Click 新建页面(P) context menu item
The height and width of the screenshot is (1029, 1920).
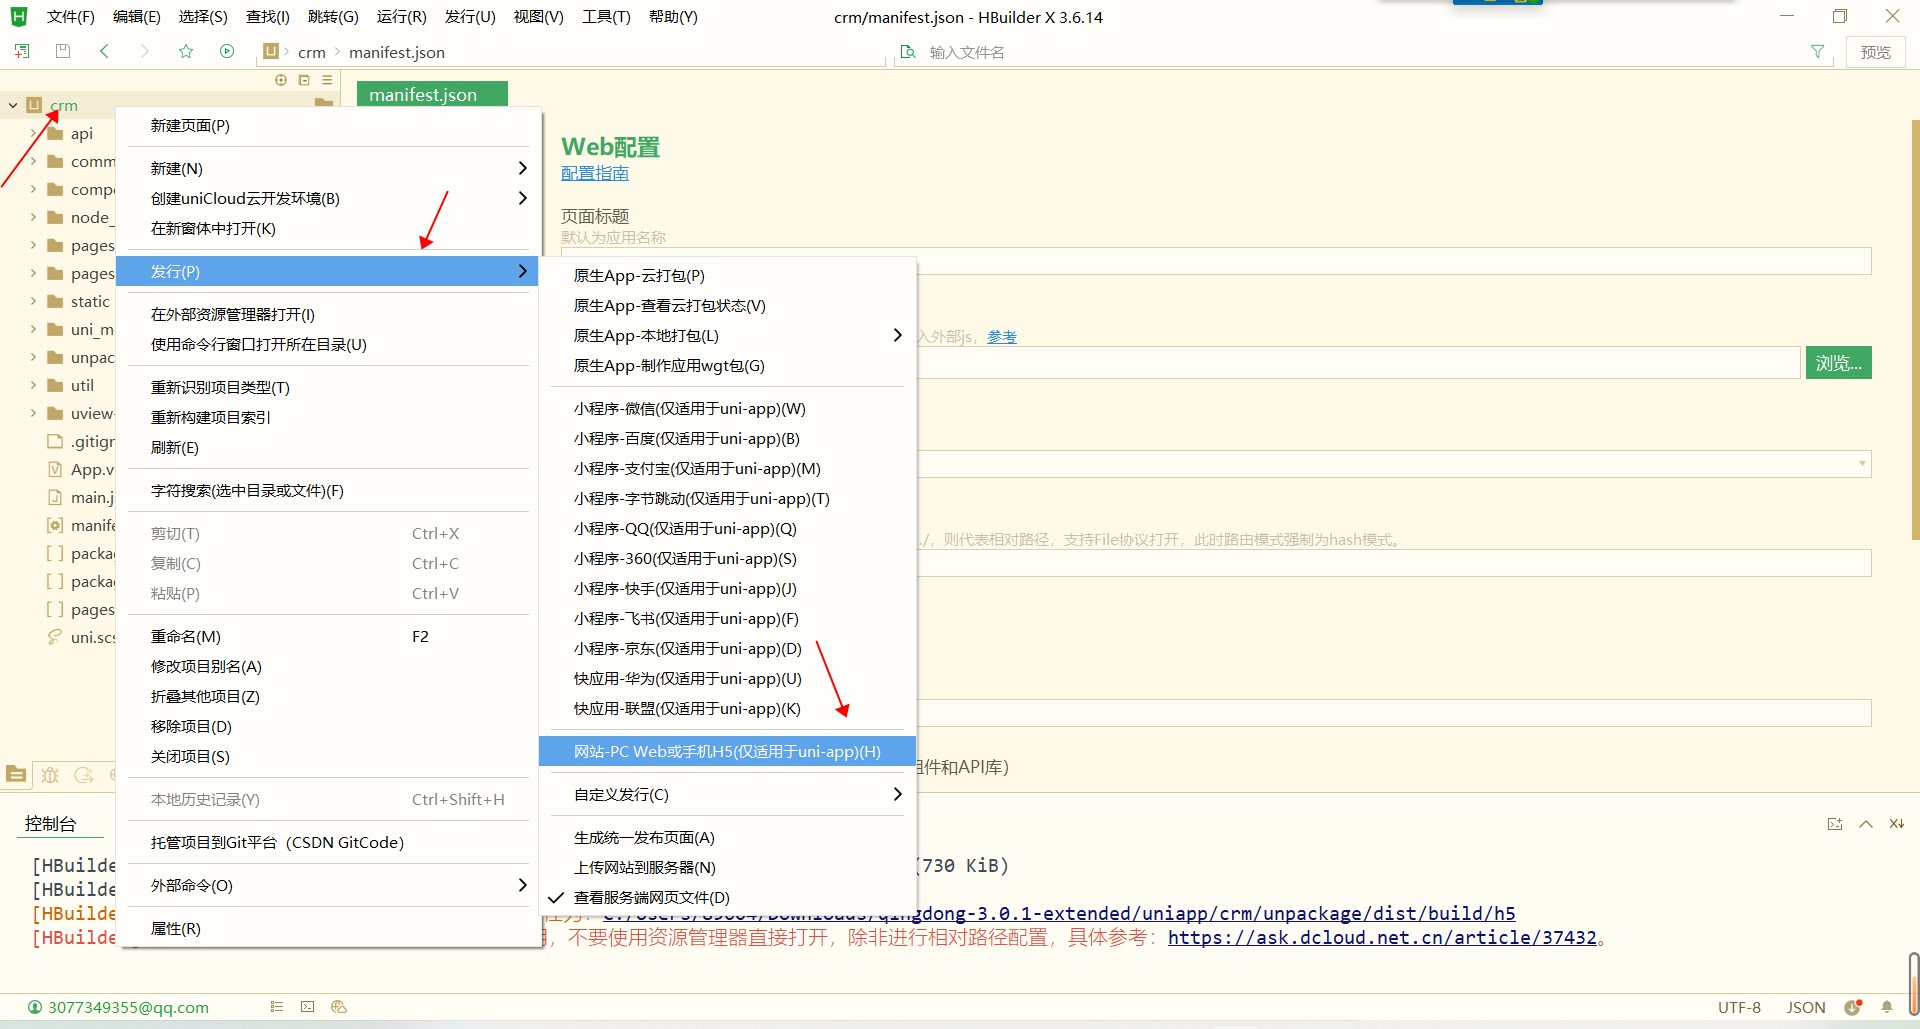click(x=328, y=125)
